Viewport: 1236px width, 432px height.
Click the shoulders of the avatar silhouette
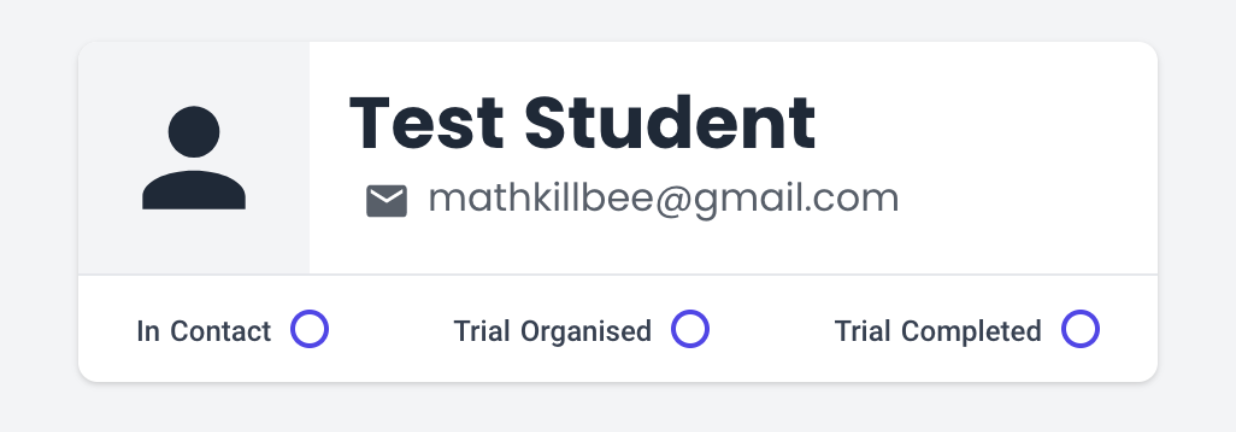coord(194,190)
